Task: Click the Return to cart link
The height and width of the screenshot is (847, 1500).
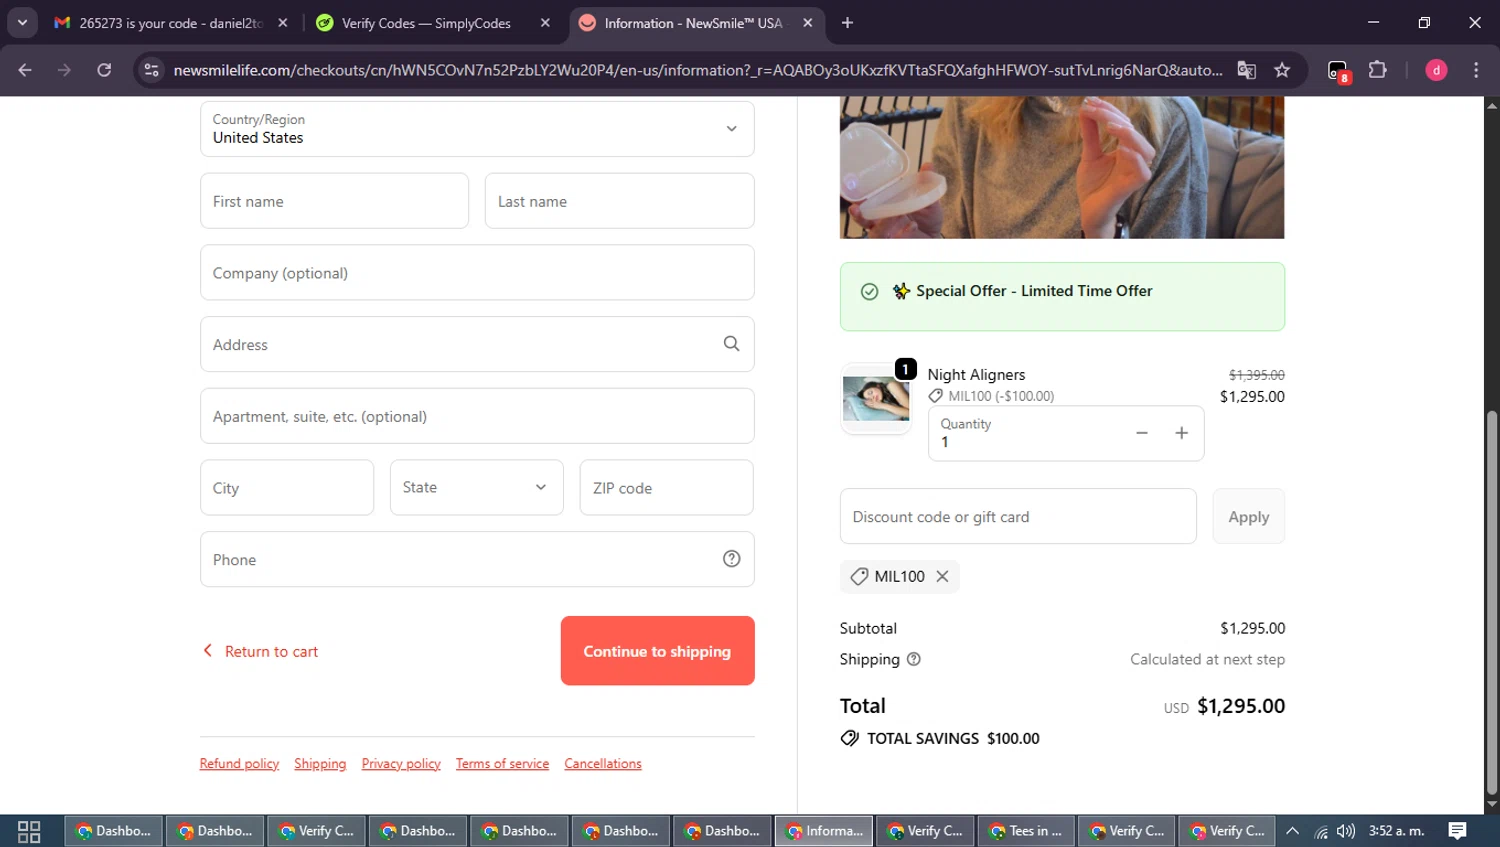Action: (261, 651)
